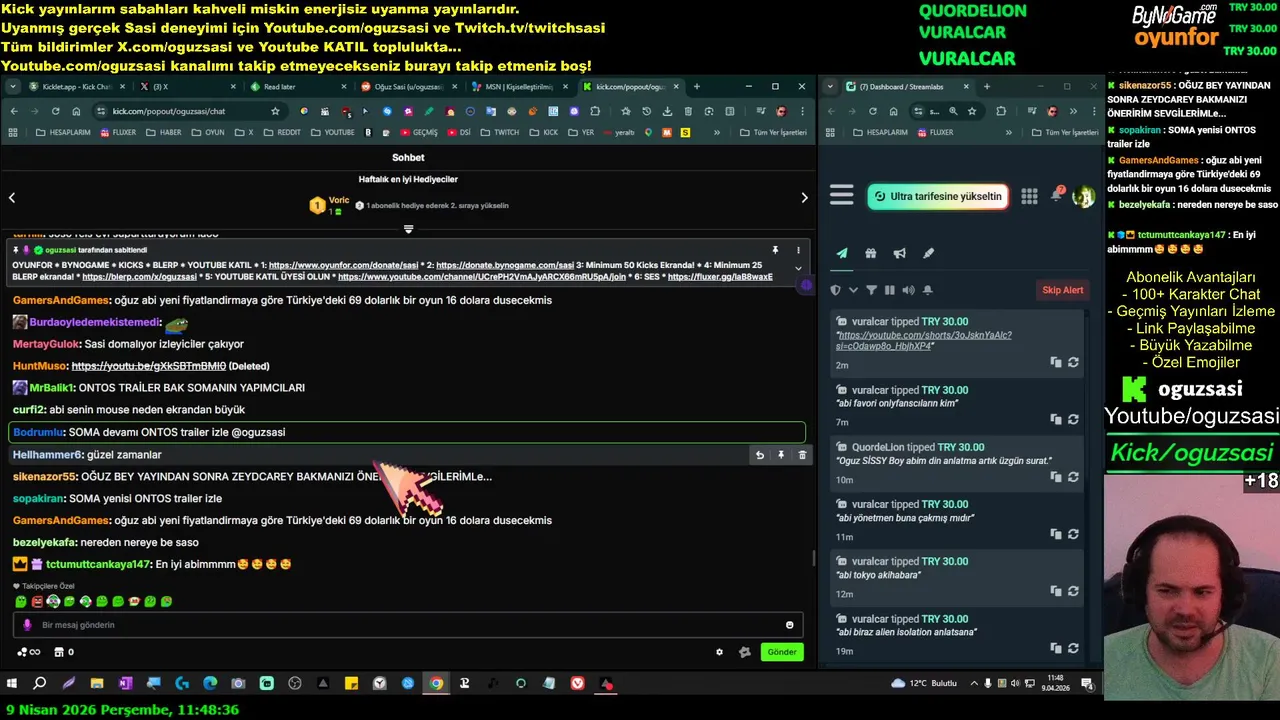Select the paintbrush tab in Streamlabs
This screenshot has width=1280, height=720.
[x=928, y=253]
